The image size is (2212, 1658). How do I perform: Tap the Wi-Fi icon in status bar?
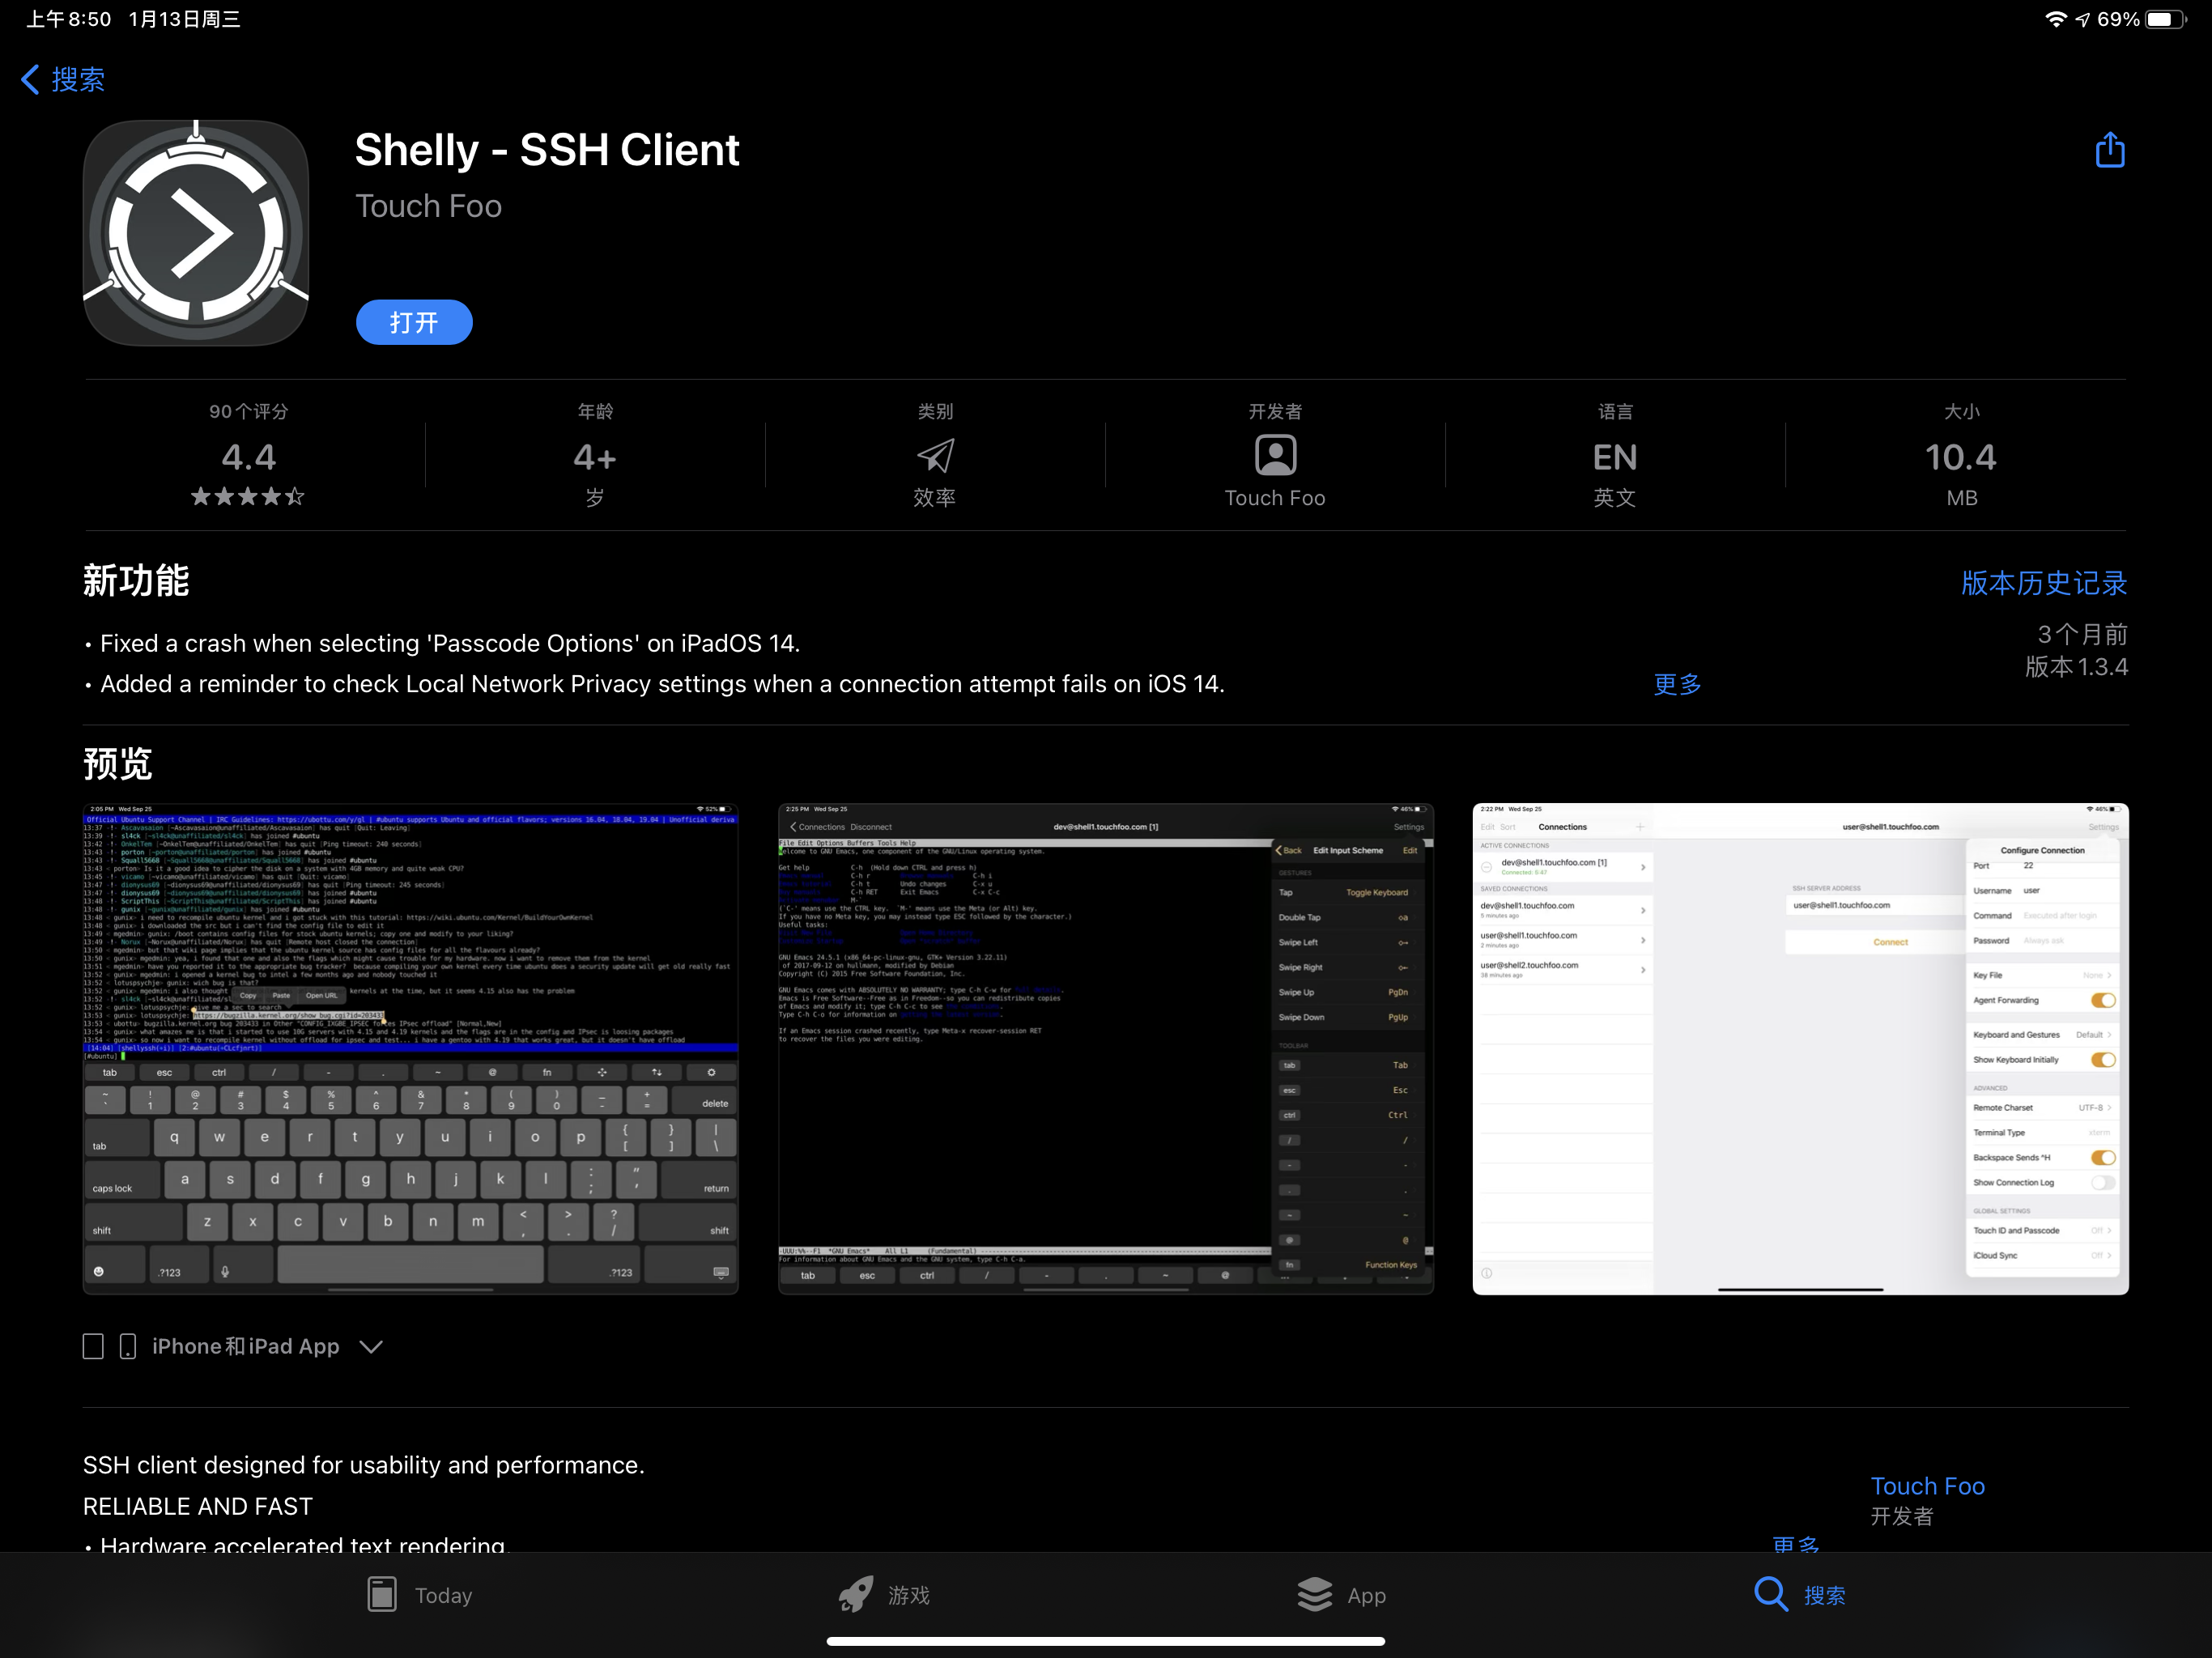pos(2055,18)
